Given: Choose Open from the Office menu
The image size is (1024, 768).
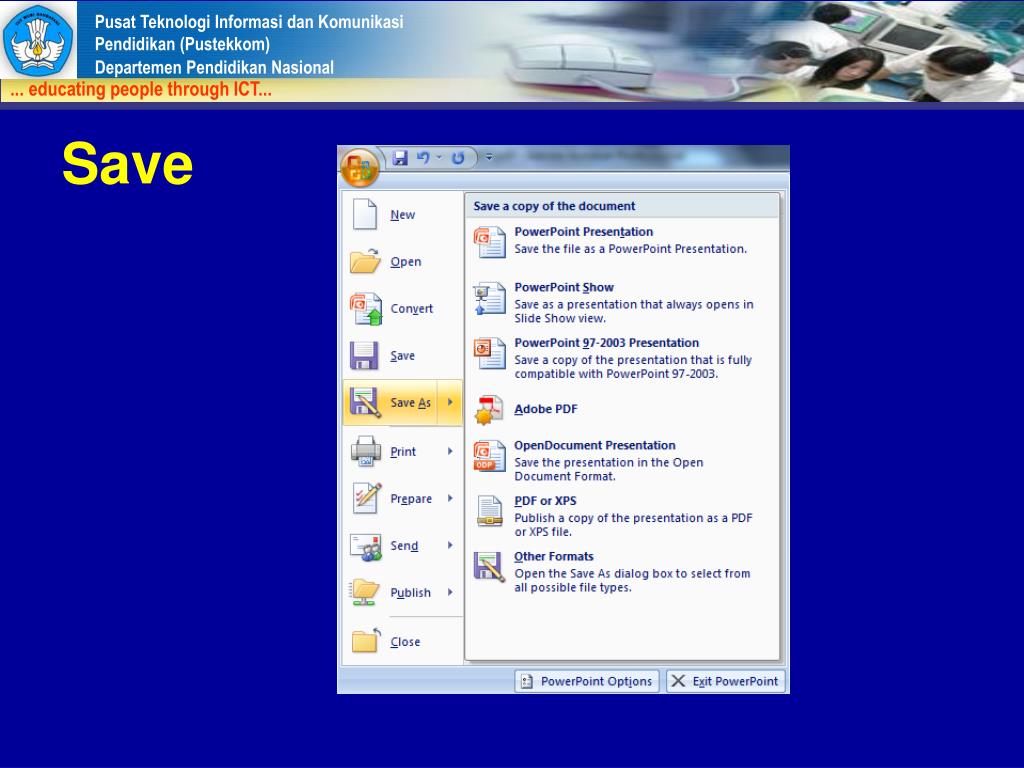Looking at the screenshot, I should click(x=402, y=261).
